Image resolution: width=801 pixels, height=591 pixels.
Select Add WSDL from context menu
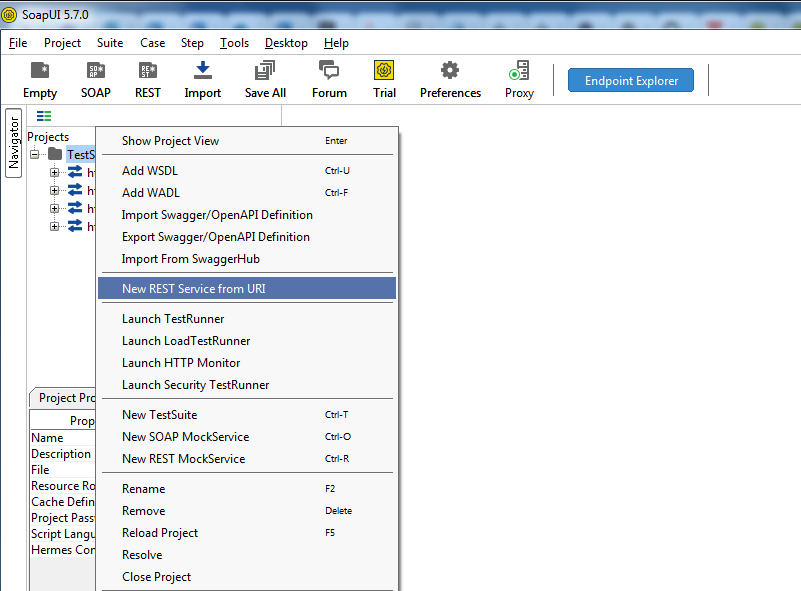click(x=247, y=171)
